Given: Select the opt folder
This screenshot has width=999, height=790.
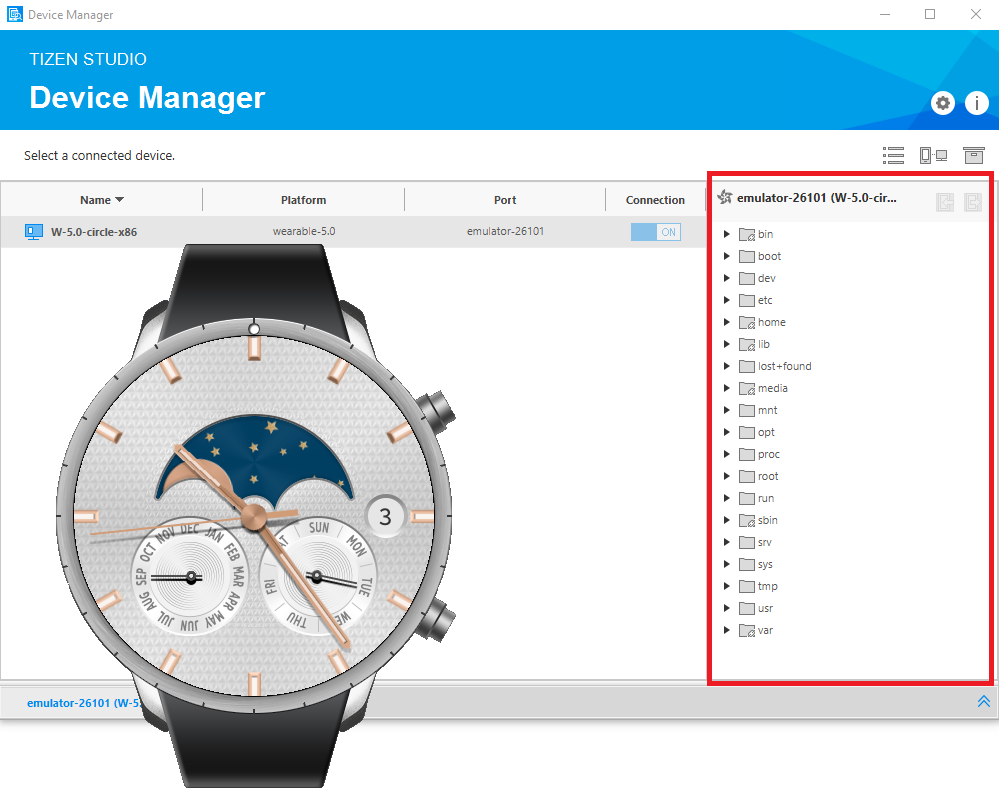Looking at the screenshot, I should (766, 433).
